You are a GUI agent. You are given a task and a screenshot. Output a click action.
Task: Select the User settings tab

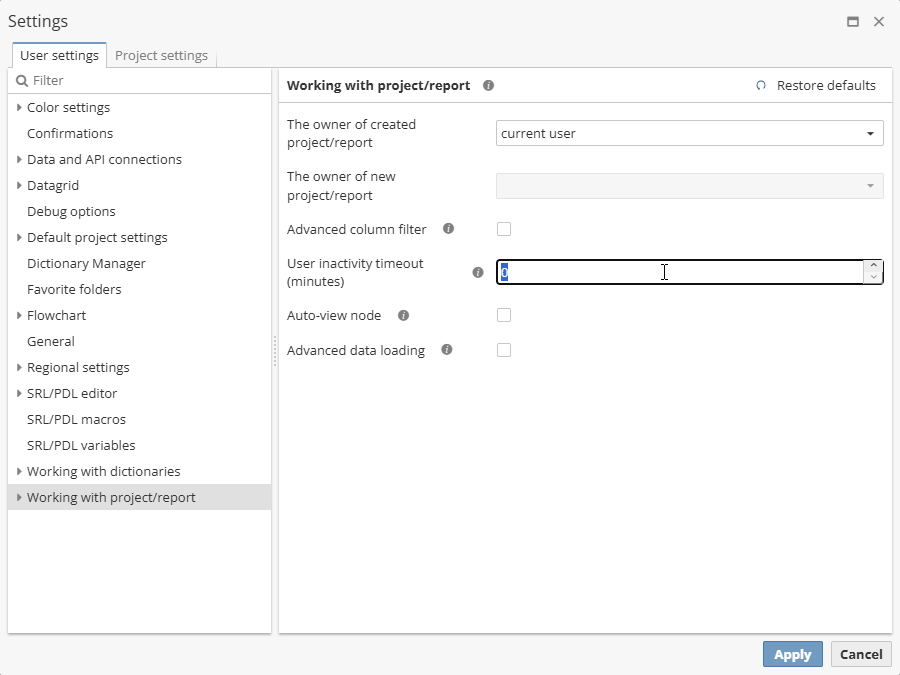pyautogui.click(x=59, y=56)
